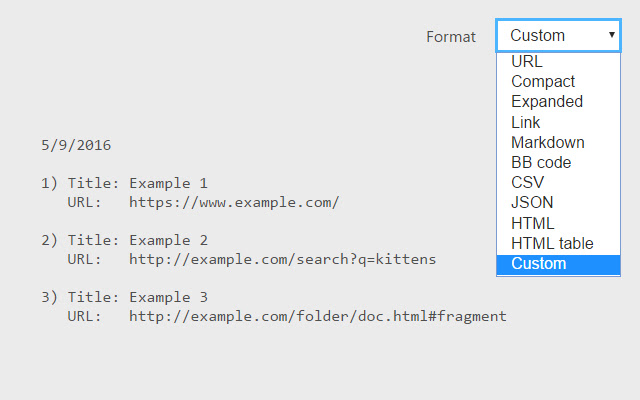Click the https://www.example.com/ URL text
Image resolution: width=640 pixels, height=400 pixels.
coord(234,202)
